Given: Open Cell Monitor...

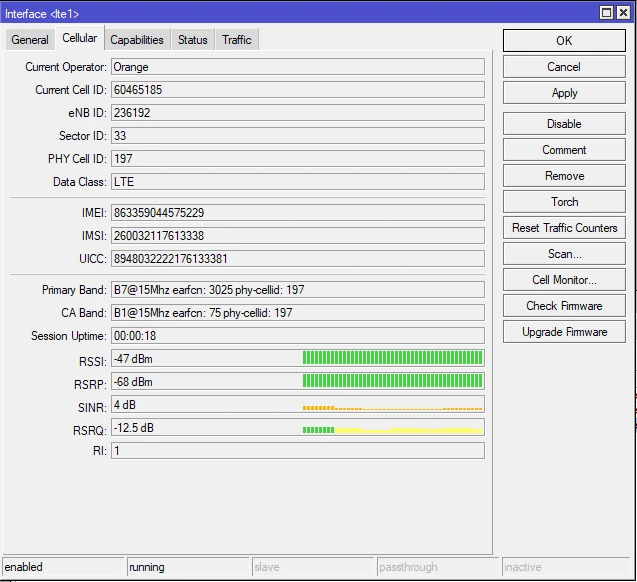Looking at the screenshot, I should (x=564, y=279).
